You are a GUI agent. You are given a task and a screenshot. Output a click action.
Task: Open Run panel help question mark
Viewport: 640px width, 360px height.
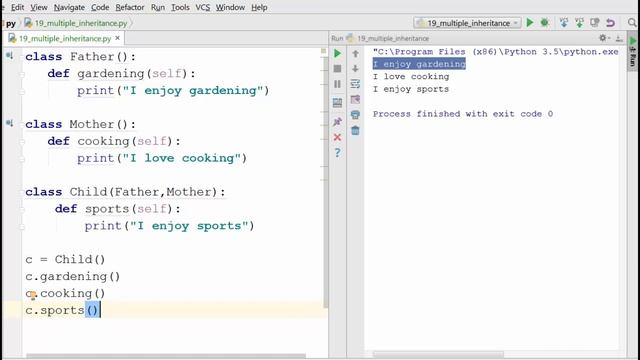337,153
